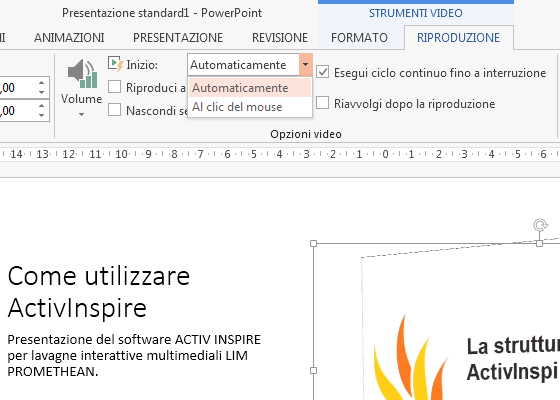Collapse the Inizio dropdown arrow
Viewport: 560px width, 400px height.
coord(306,65)
